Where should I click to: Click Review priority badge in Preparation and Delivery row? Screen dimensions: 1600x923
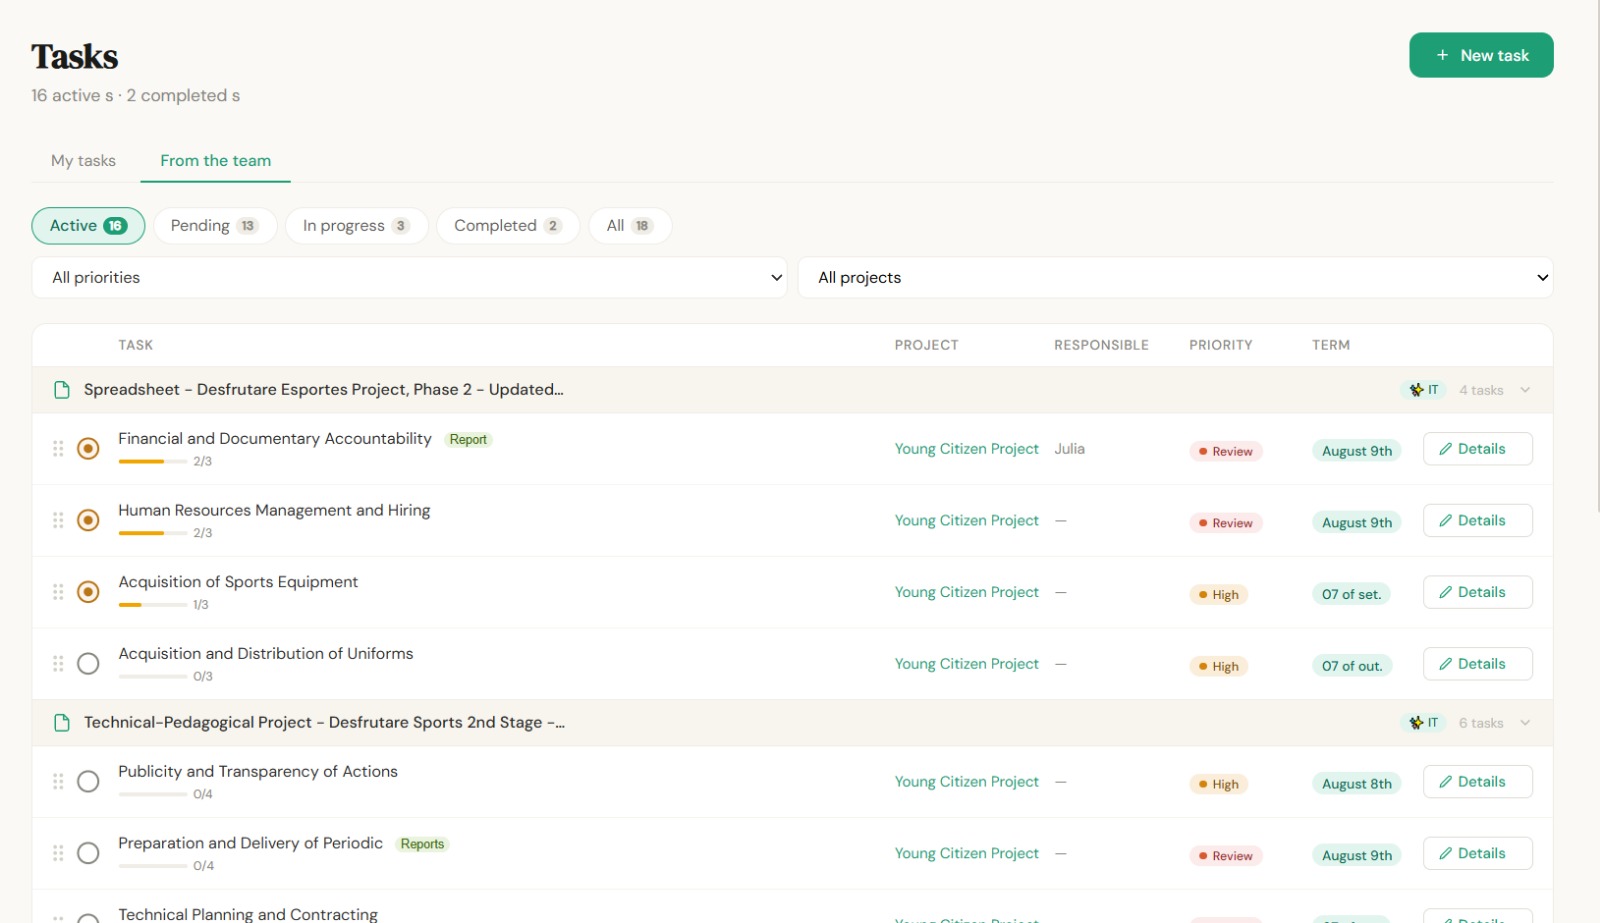pos(1226,856)
